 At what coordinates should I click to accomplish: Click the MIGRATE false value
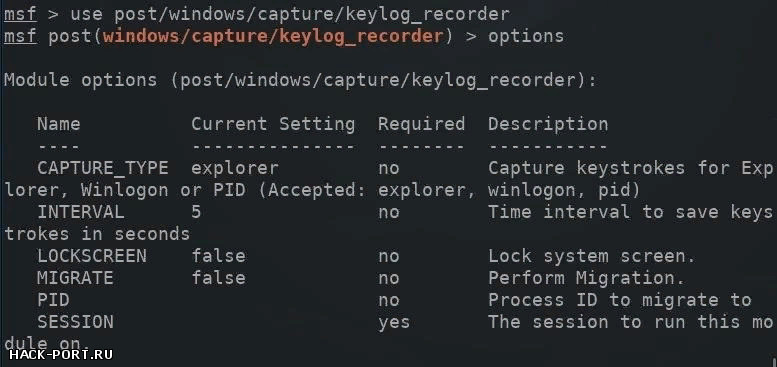219,278
